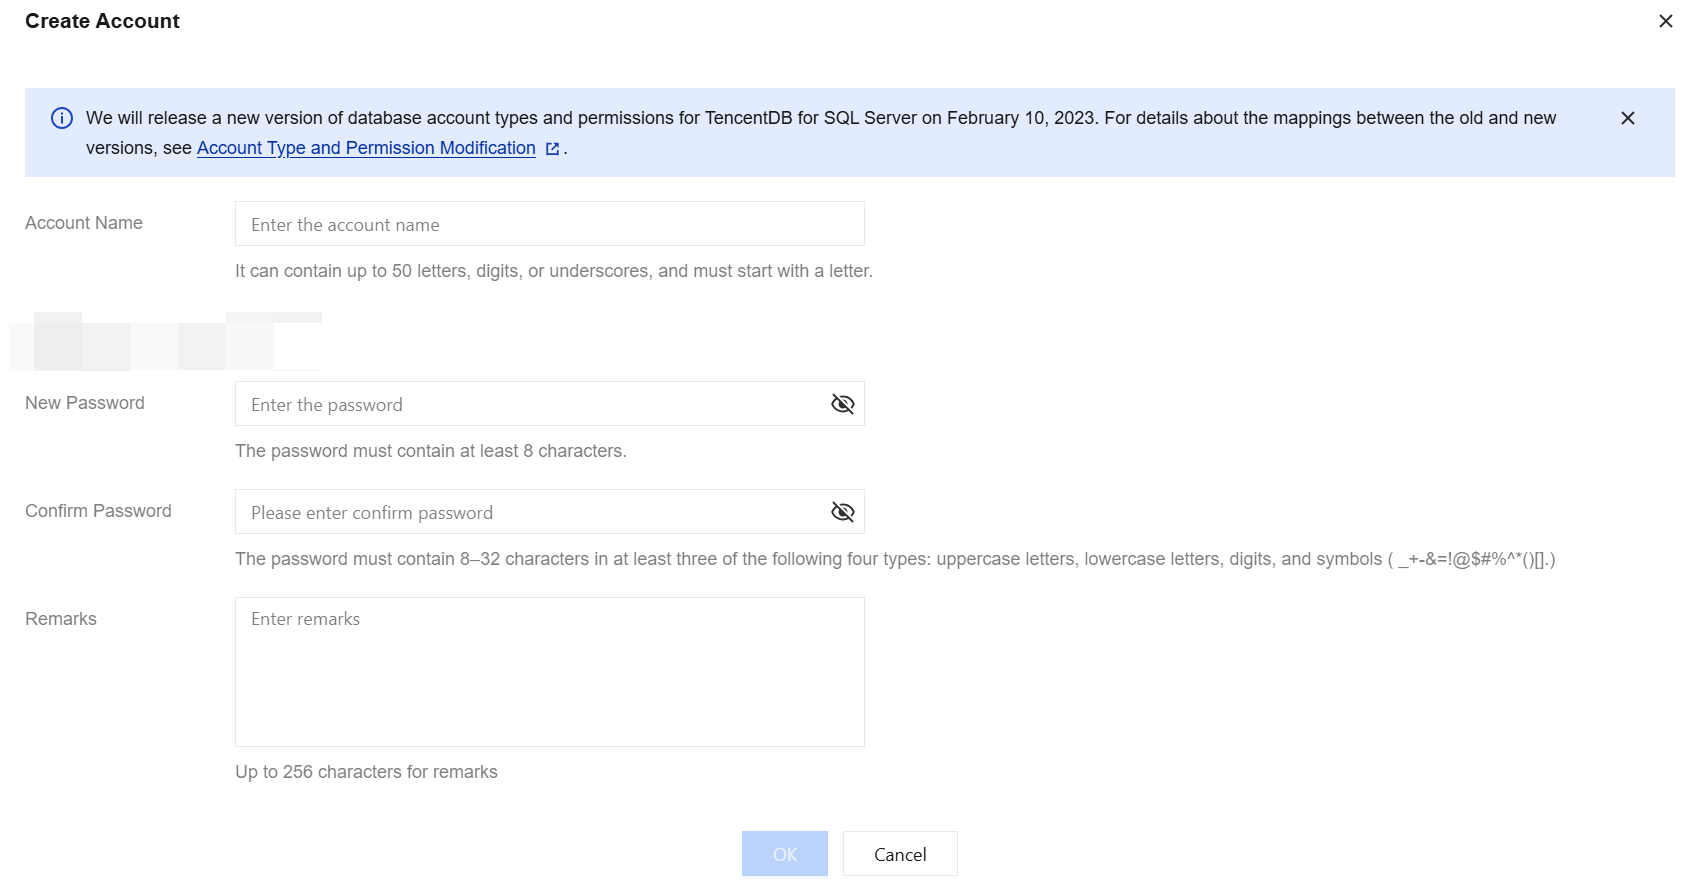This screenshot has width=1686, height=887.
Task: Click the account name rules hint text
Action: click(553, 271)
